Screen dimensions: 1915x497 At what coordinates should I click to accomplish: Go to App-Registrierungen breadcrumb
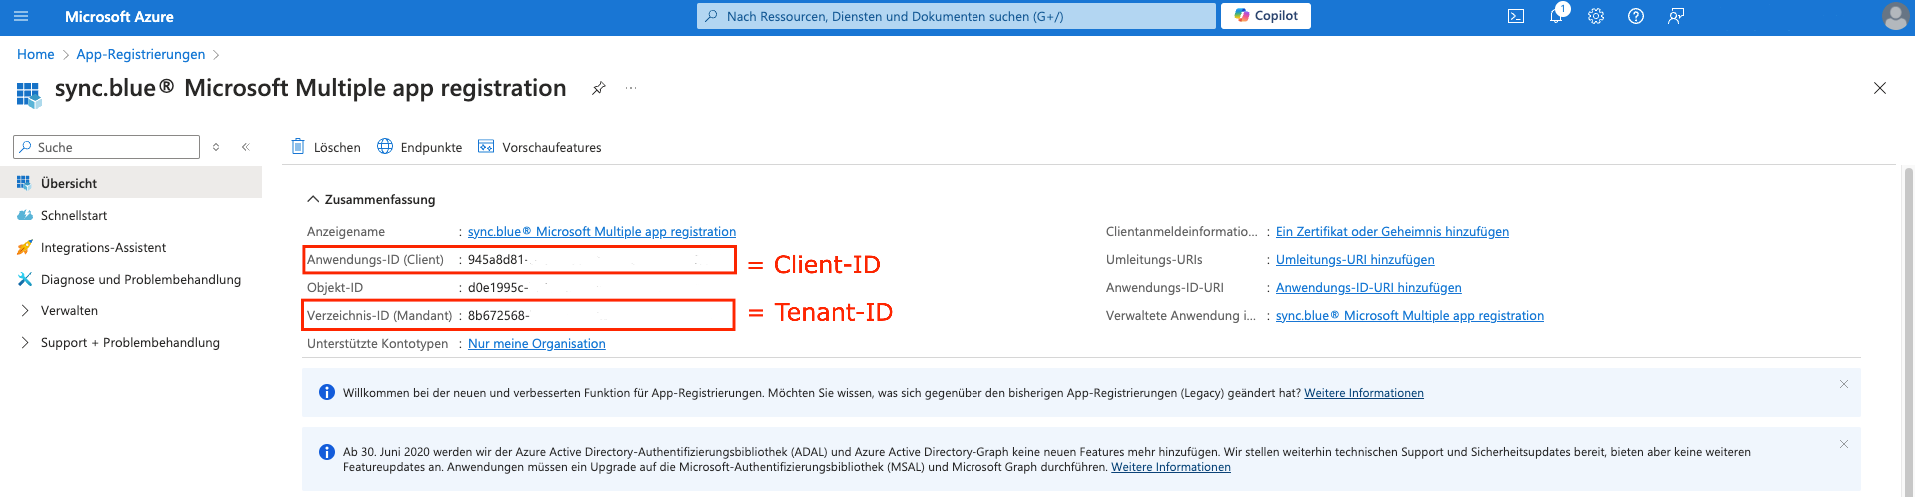pyautogui.click(x=141, y=54)
